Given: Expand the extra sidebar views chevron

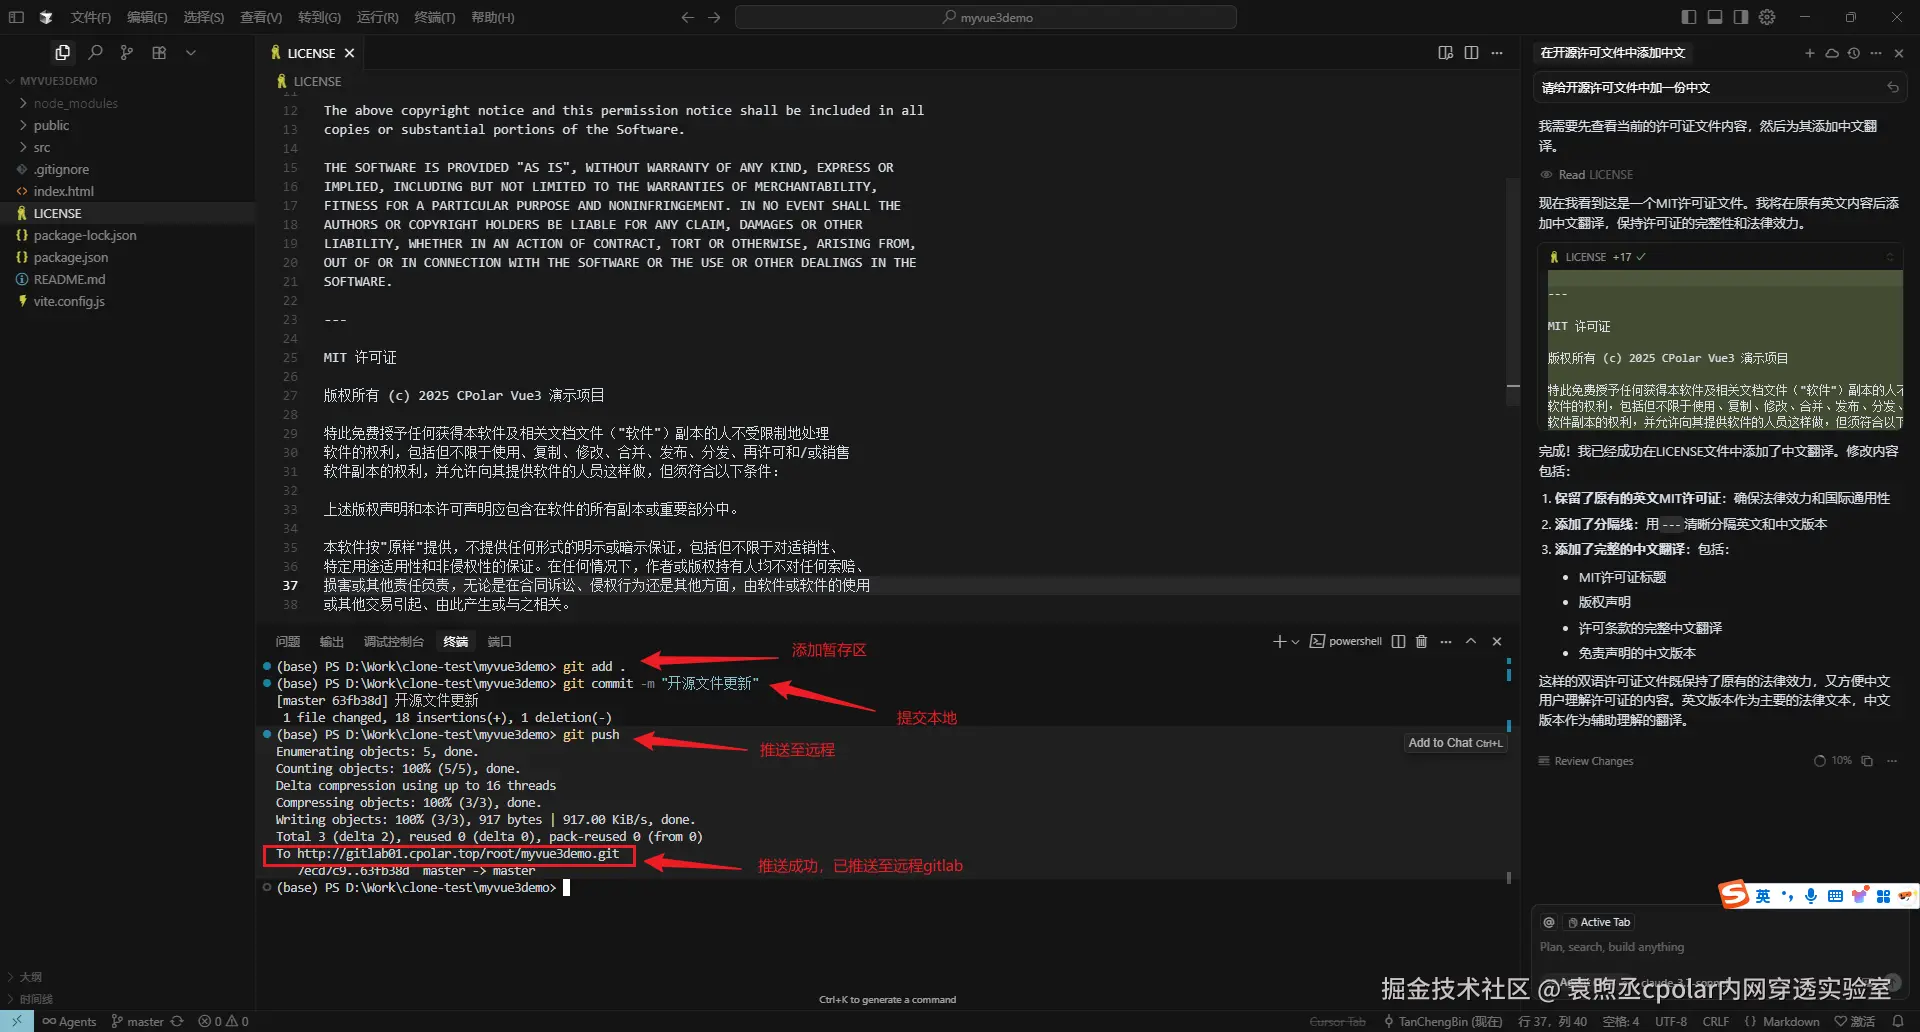Looking at the screenshot, I should [x=191, y=53].
